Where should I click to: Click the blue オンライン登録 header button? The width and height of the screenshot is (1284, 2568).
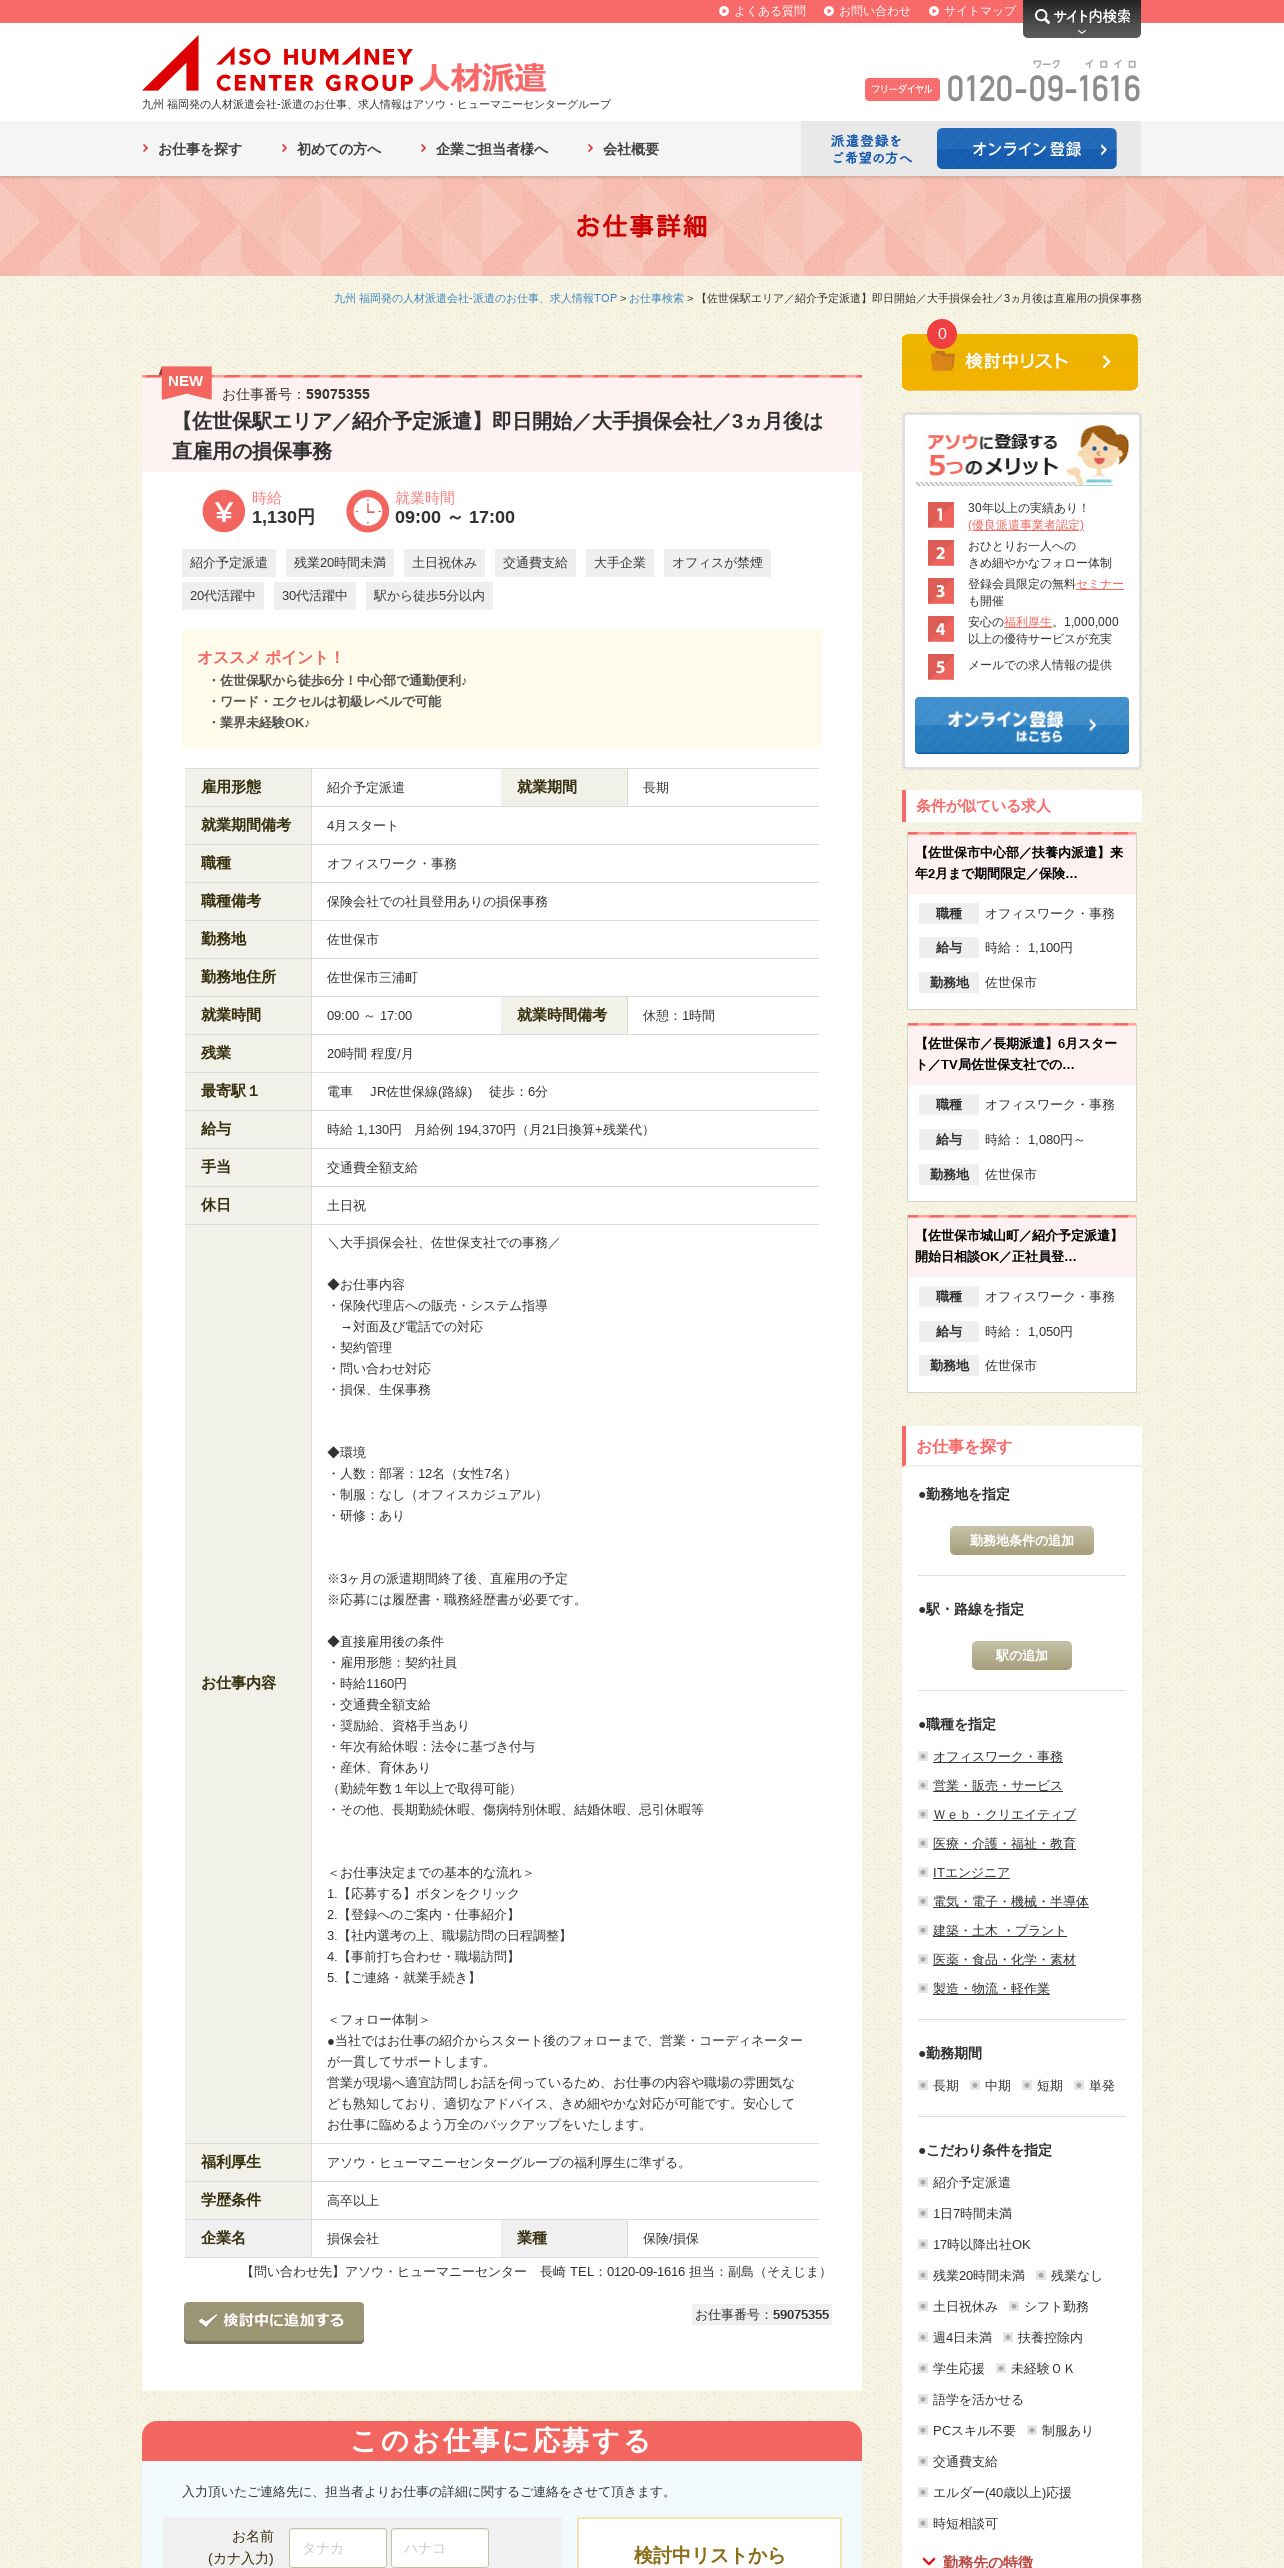(x=1026, y=149)
